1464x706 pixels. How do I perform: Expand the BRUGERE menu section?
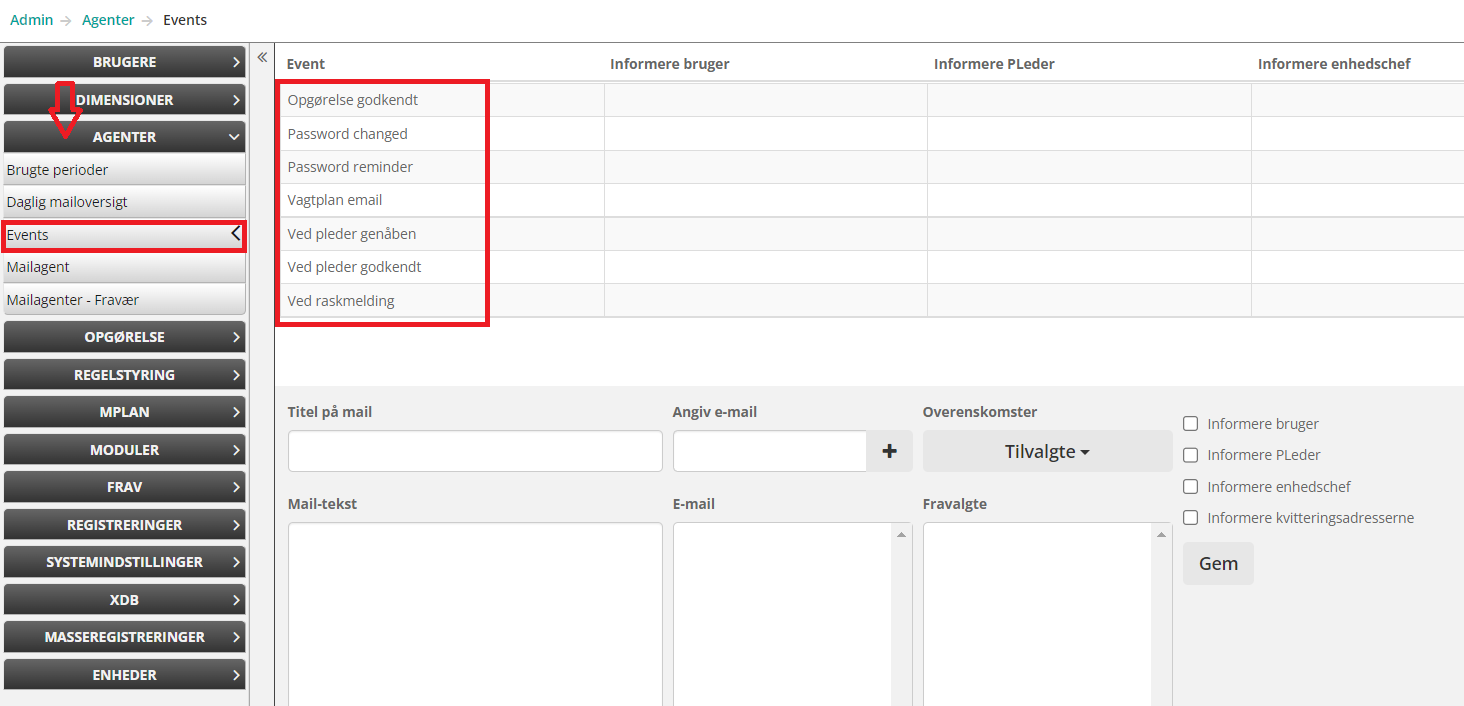(x=125, y=62)
